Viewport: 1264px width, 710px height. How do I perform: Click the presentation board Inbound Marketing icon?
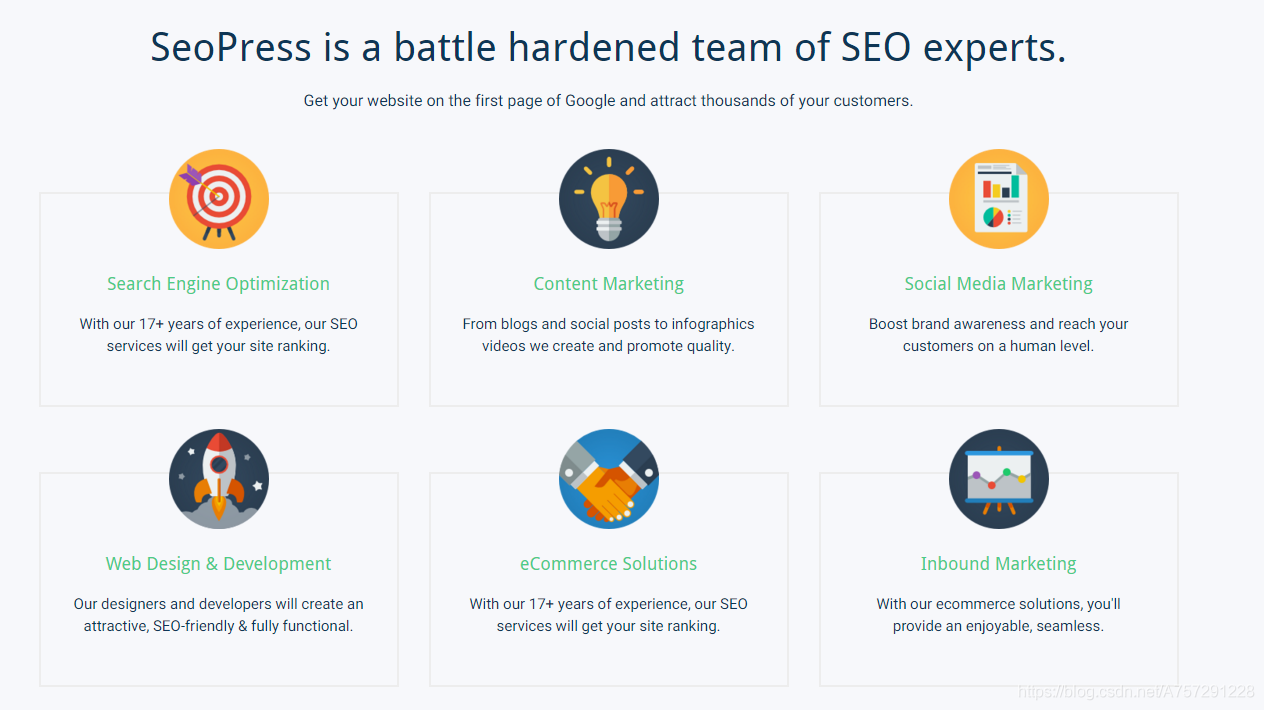999,479
